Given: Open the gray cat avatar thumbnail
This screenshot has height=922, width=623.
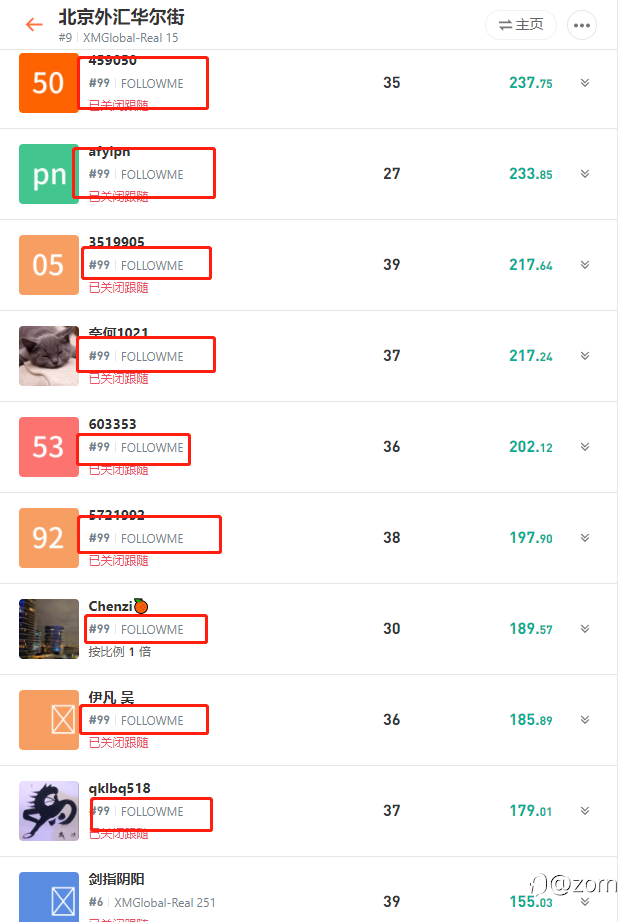Looking at the screenshot, I should click(48, 356).
